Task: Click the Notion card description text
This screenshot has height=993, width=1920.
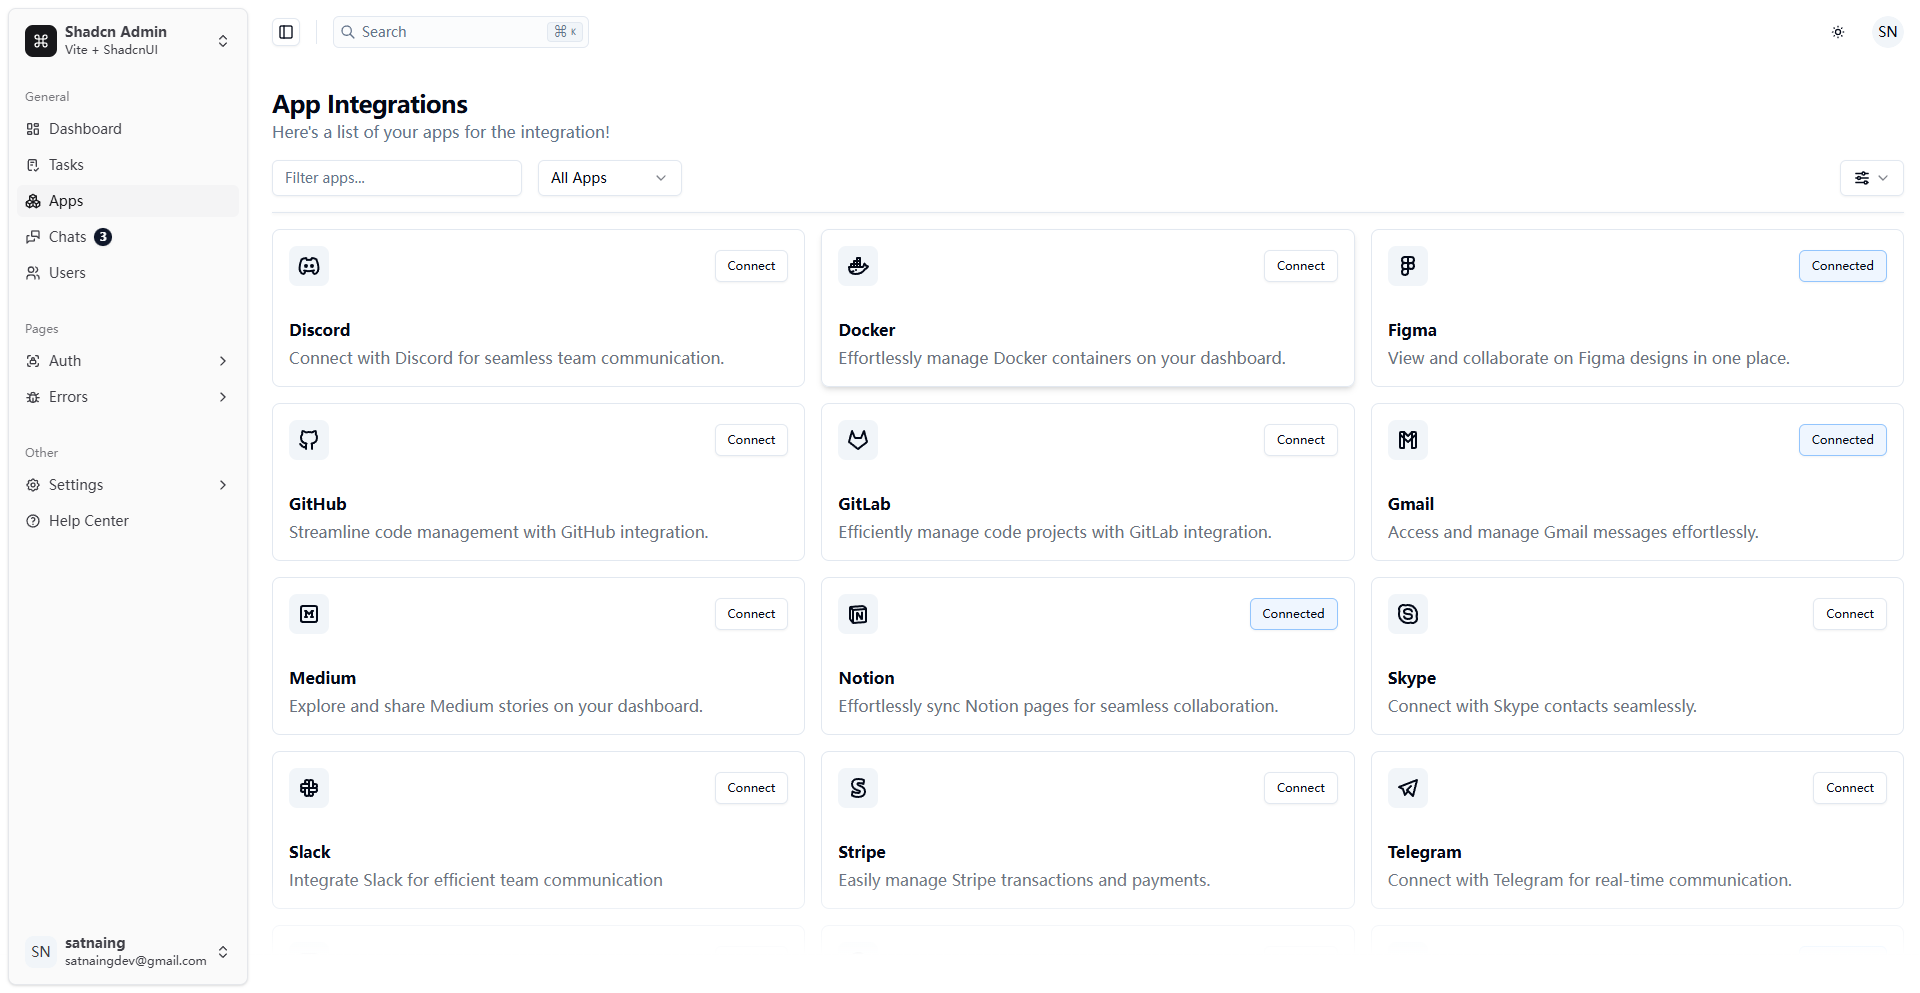Action: click(x=1058, y=706)
